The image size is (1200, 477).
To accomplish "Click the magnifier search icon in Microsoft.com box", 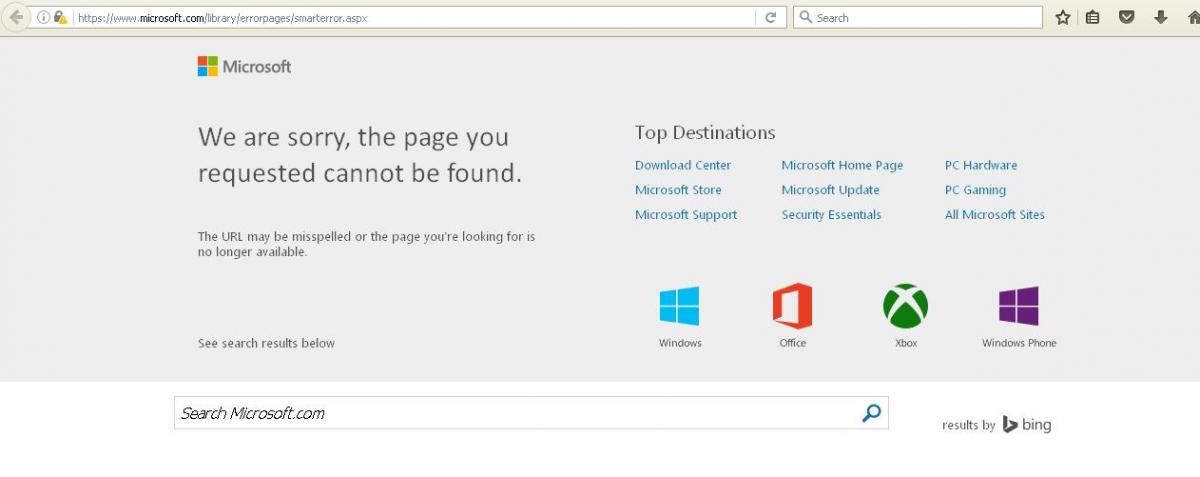I will coord(872,413).
